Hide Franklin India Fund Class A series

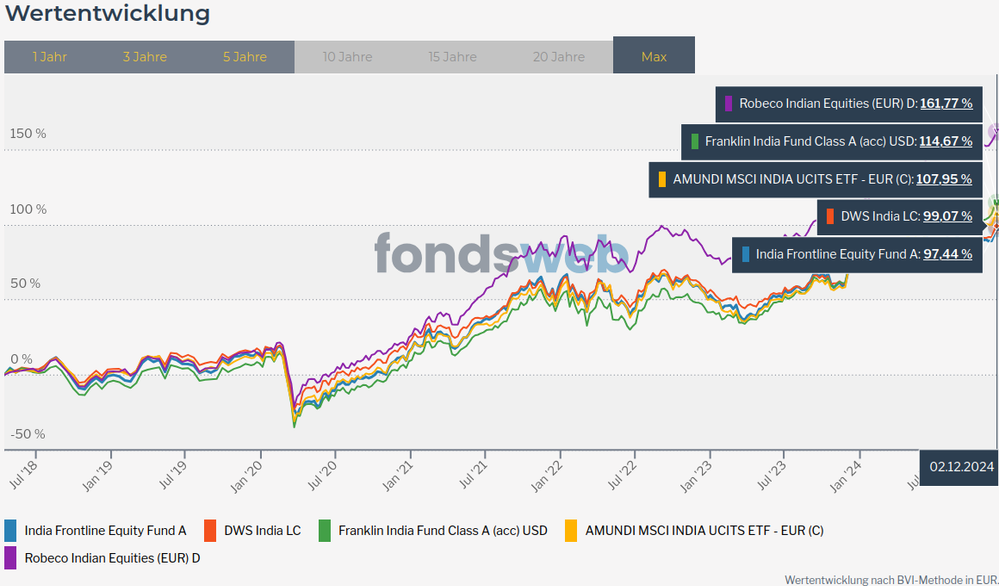(x=442, y=530)
